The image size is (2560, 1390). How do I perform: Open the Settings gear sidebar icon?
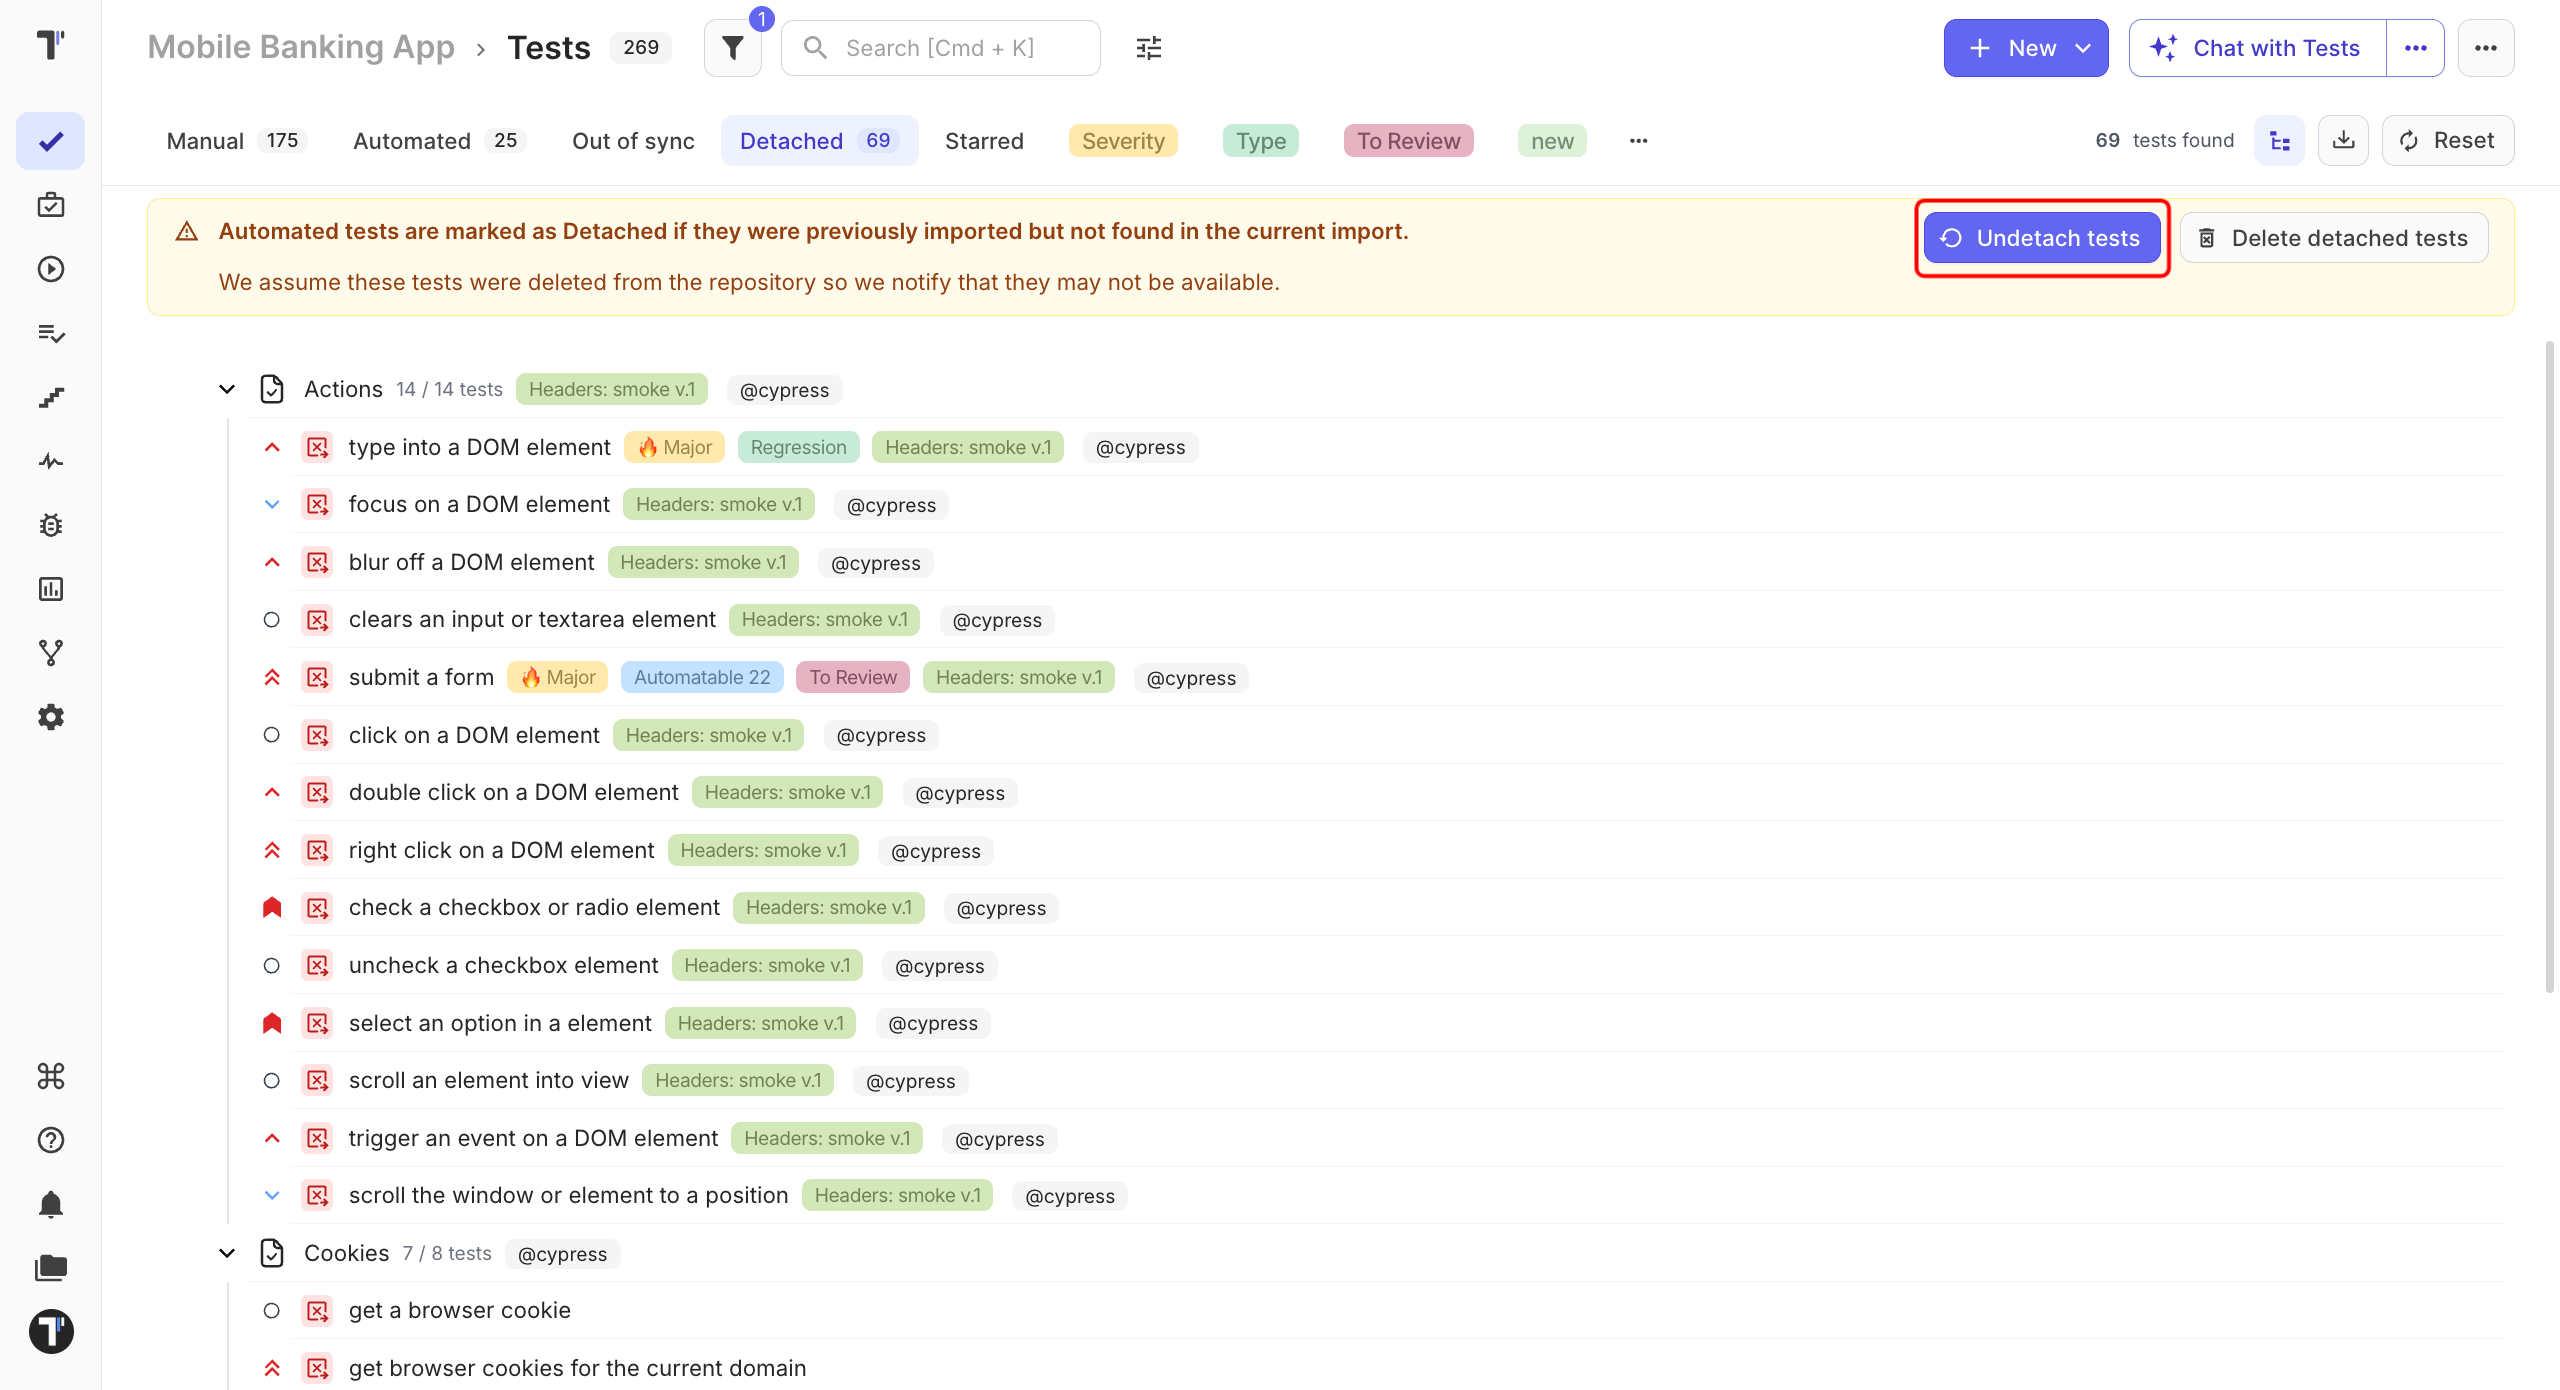click(x=51, y=717)
